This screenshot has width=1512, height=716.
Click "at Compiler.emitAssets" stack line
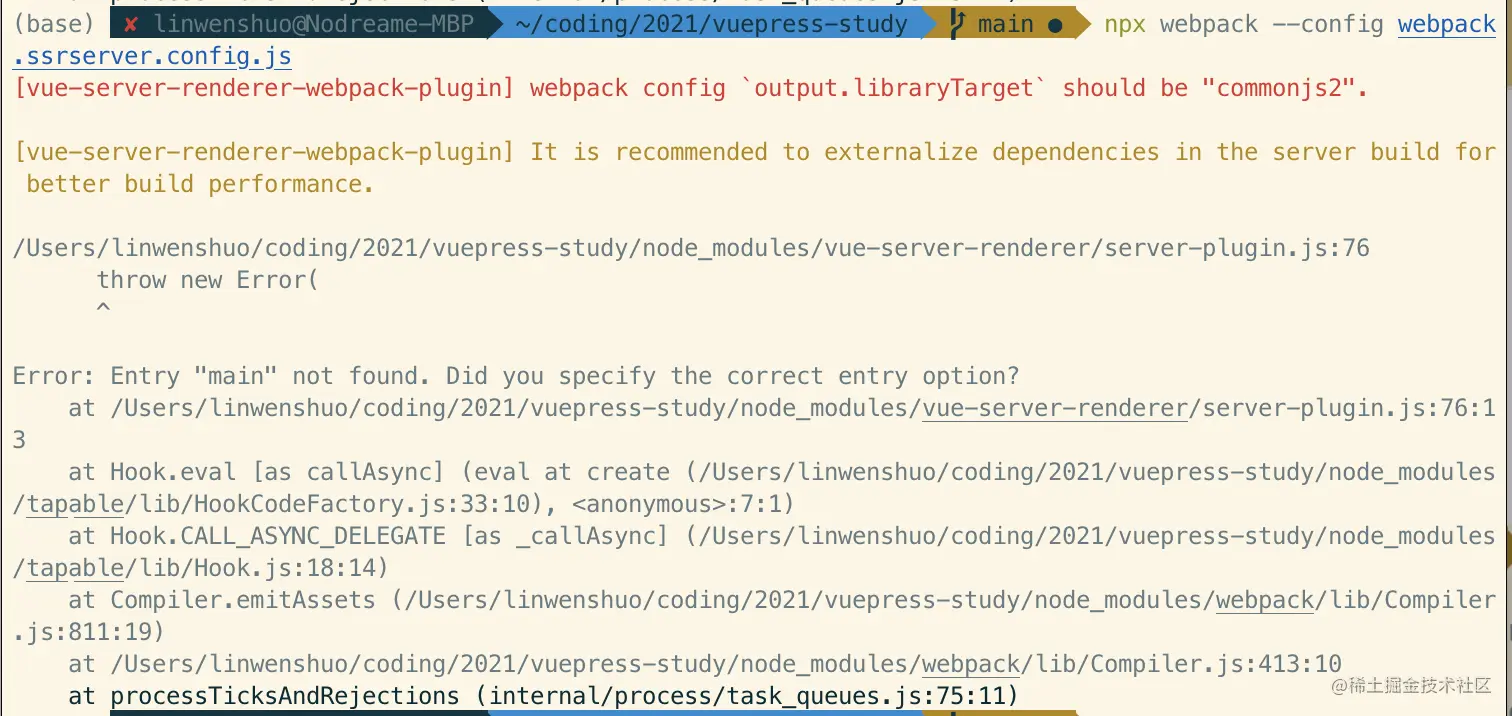pos(782,600)
